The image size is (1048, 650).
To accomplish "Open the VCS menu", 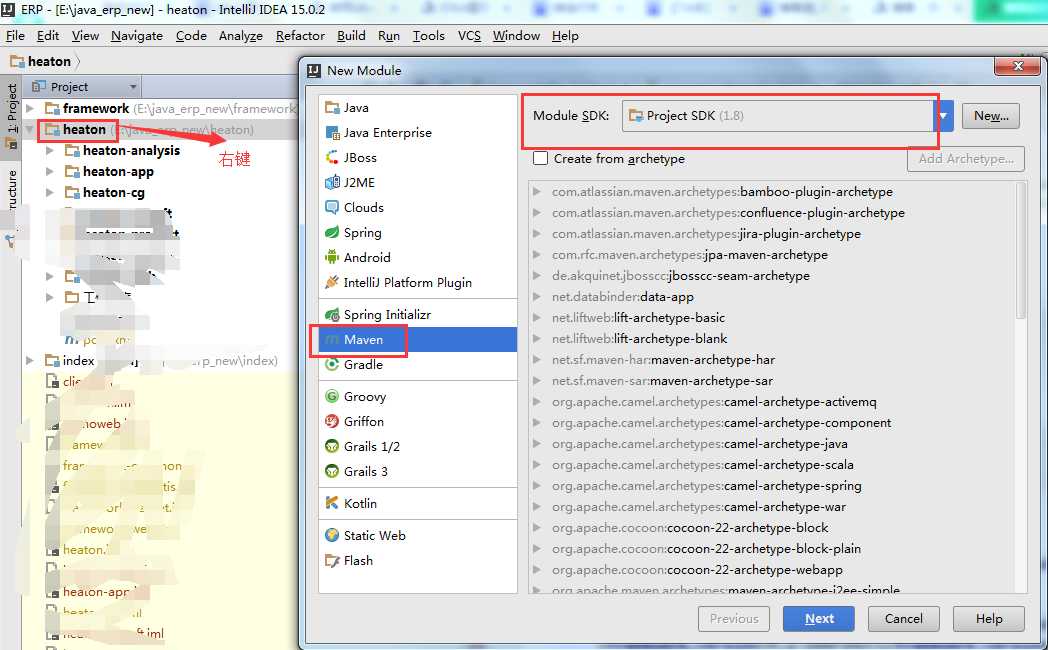I will [x=469, y=36].
